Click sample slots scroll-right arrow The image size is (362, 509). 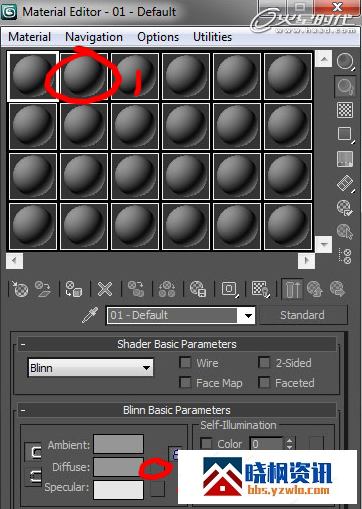tap(306, 260)
